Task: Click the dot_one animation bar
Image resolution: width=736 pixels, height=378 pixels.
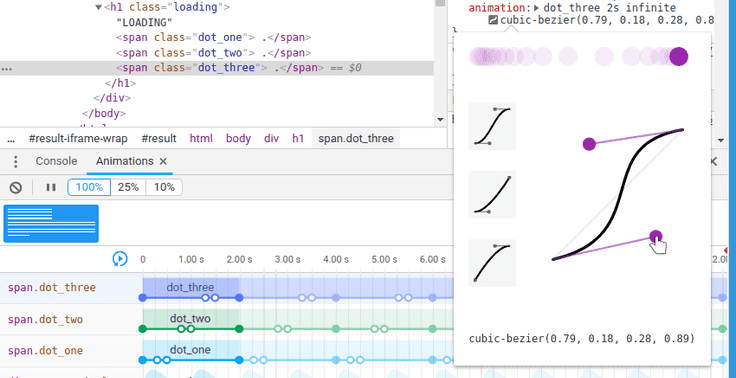Action: 191,349
